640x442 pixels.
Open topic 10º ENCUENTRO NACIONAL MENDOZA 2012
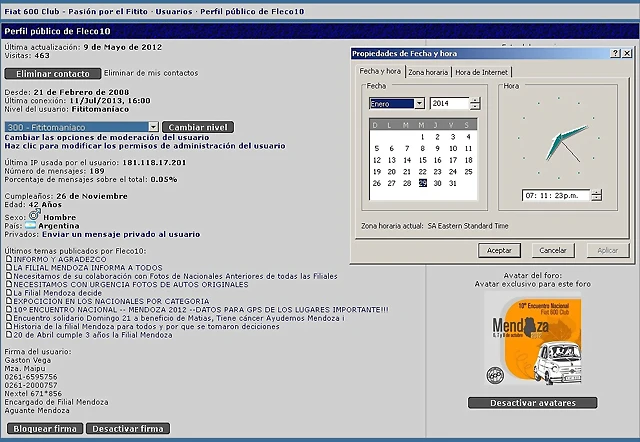201,310
